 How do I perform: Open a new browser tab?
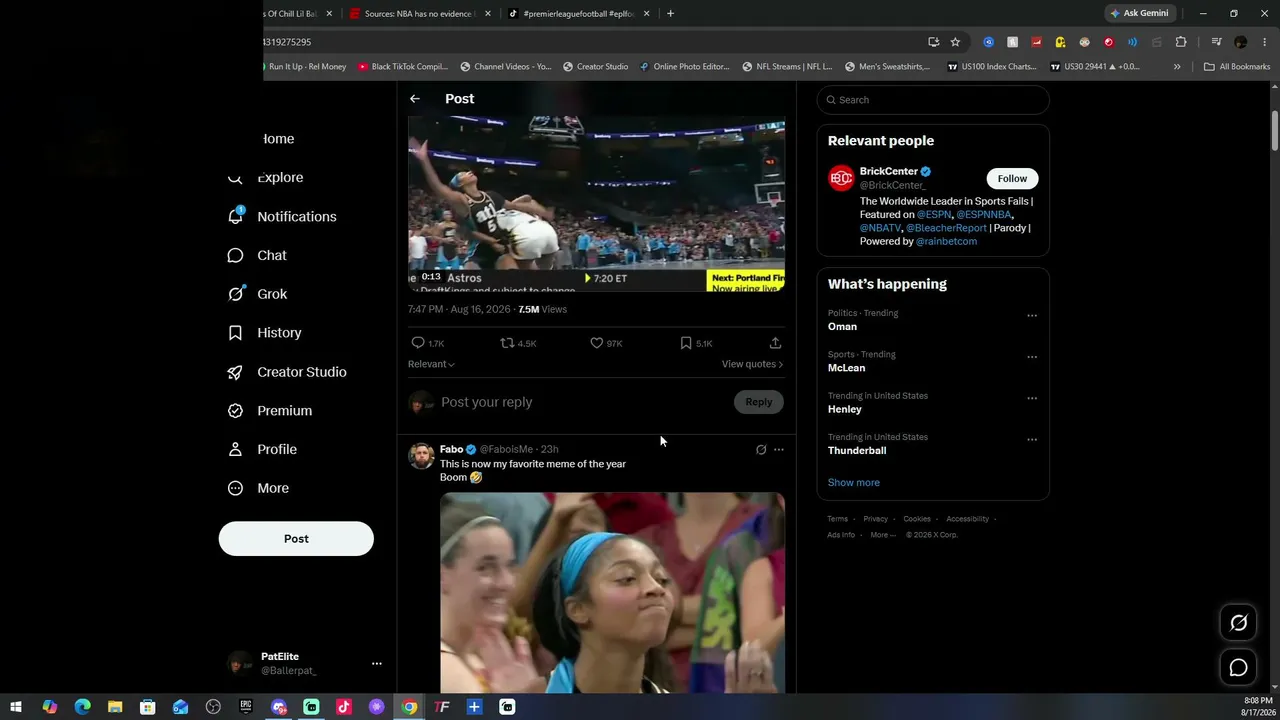click(670, 14)
